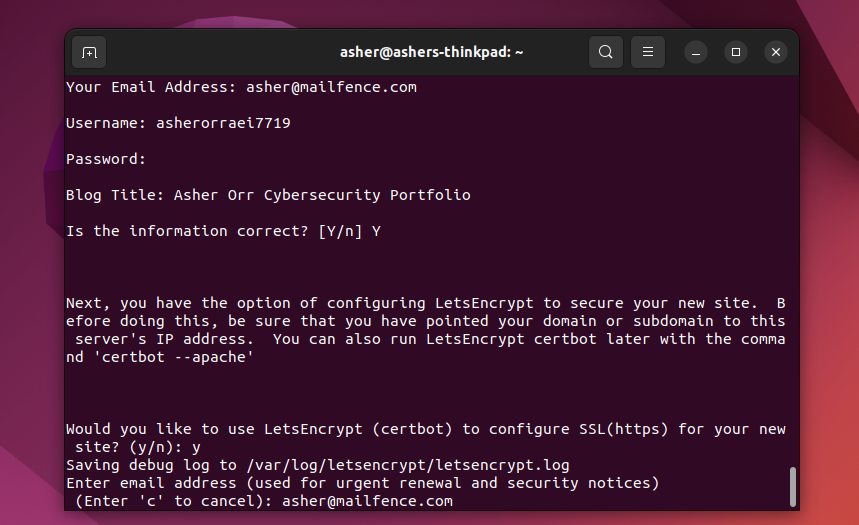Click the site? (y/n): y answer
This screenshot has height=525, width=859.
138,447
